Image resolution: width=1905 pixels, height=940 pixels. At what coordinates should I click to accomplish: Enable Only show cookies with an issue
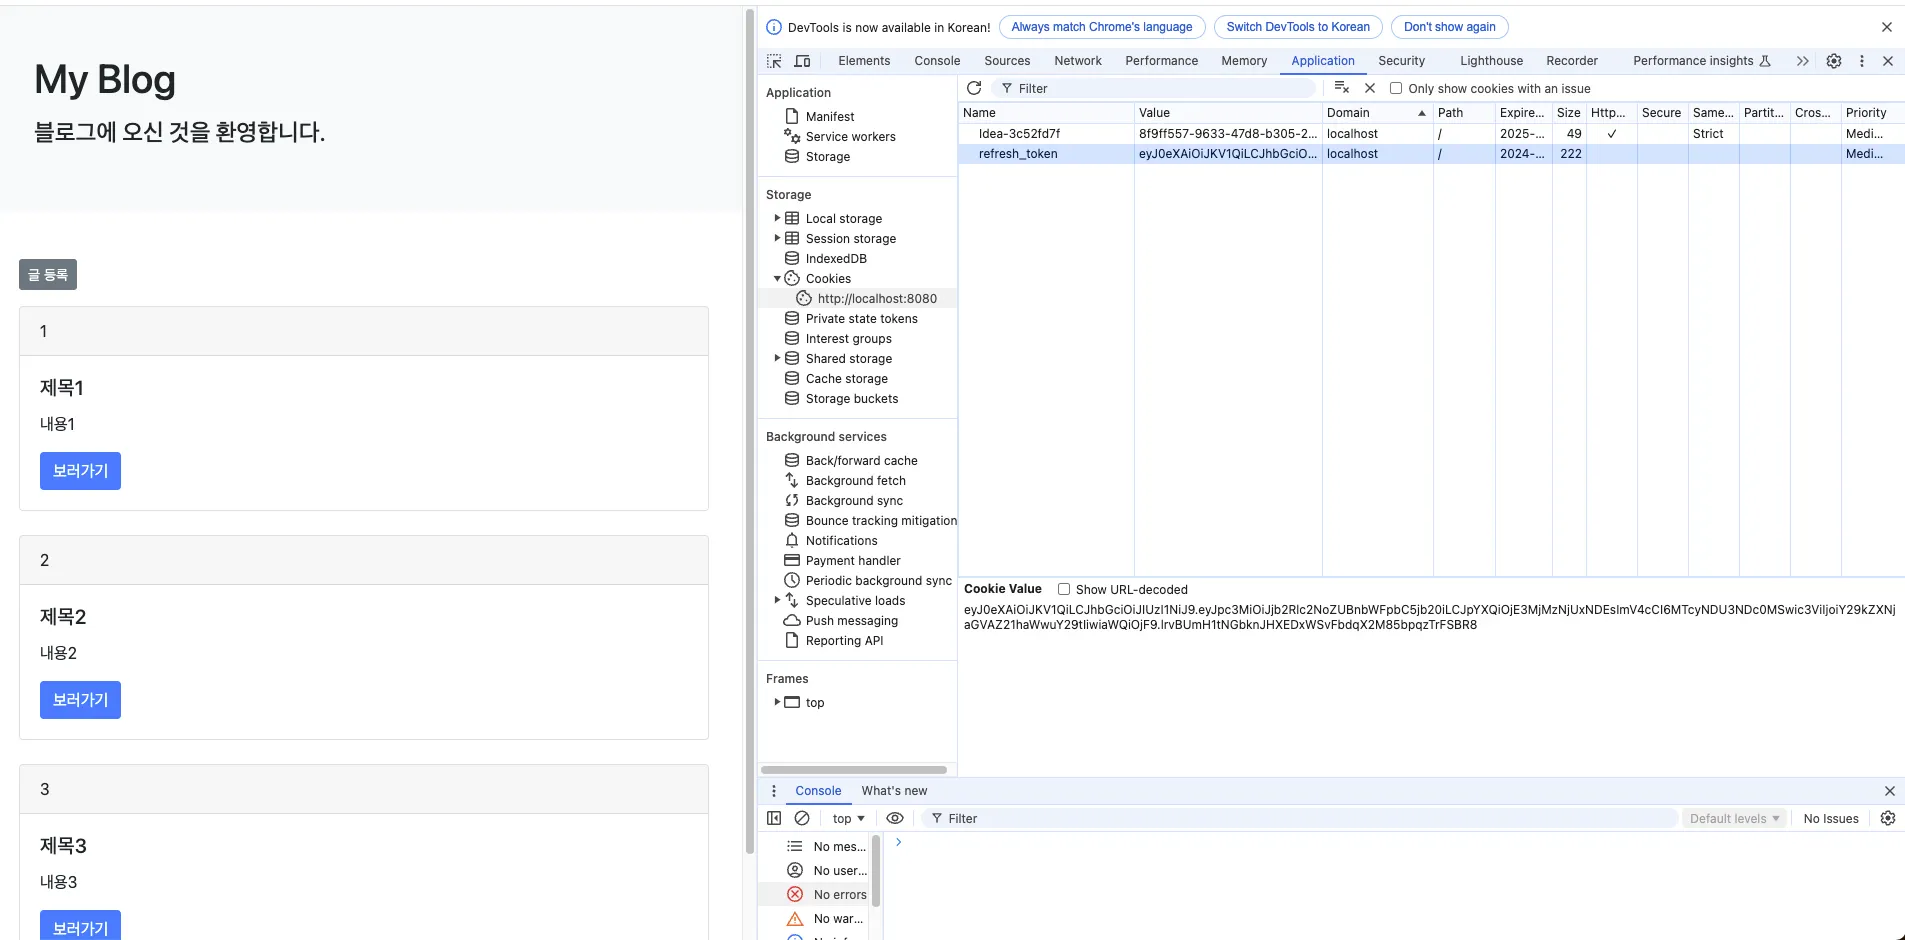click(1396, 88)
